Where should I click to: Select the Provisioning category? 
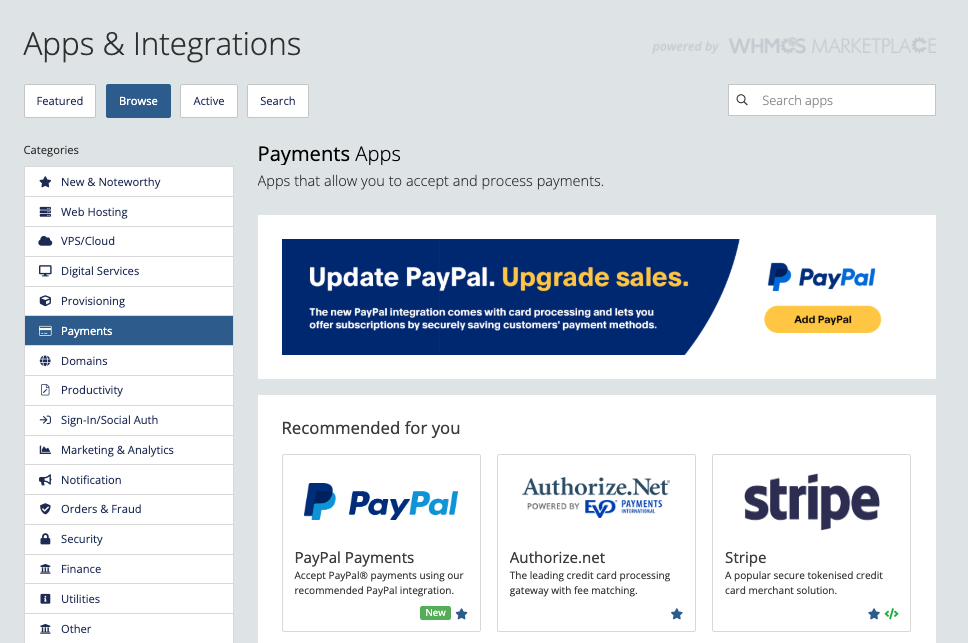pyautogui.click(x=129, y=301)
